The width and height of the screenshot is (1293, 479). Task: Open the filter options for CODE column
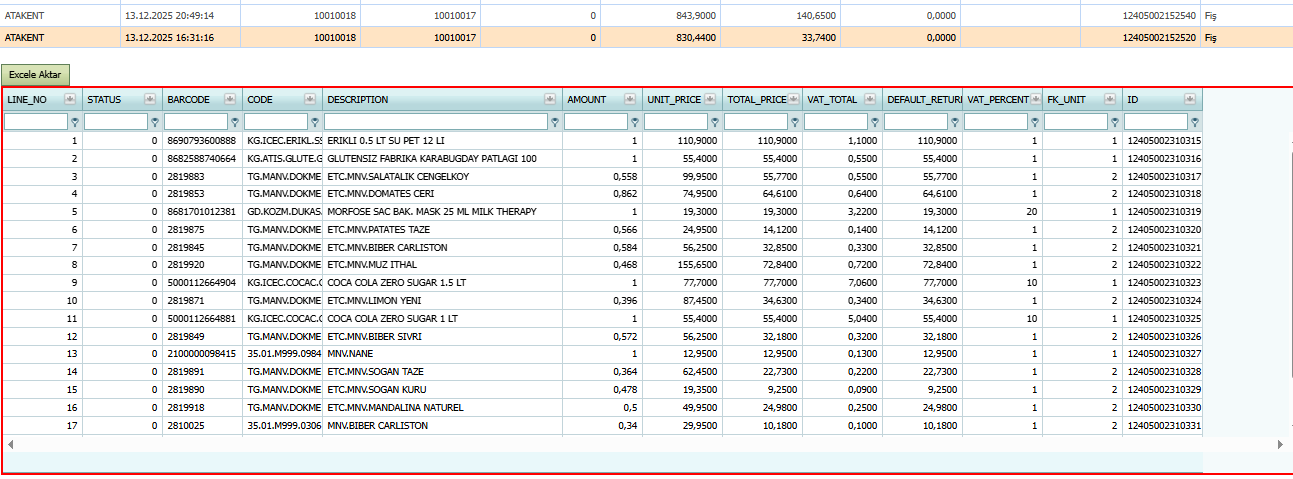coord(315,122)
